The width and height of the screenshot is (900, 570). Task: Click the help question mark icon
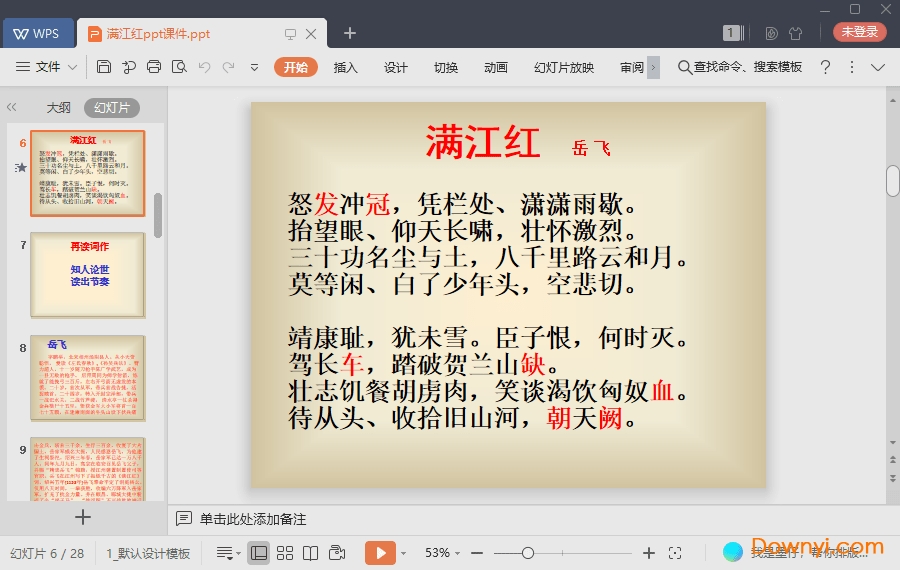(x=825, y=67)
